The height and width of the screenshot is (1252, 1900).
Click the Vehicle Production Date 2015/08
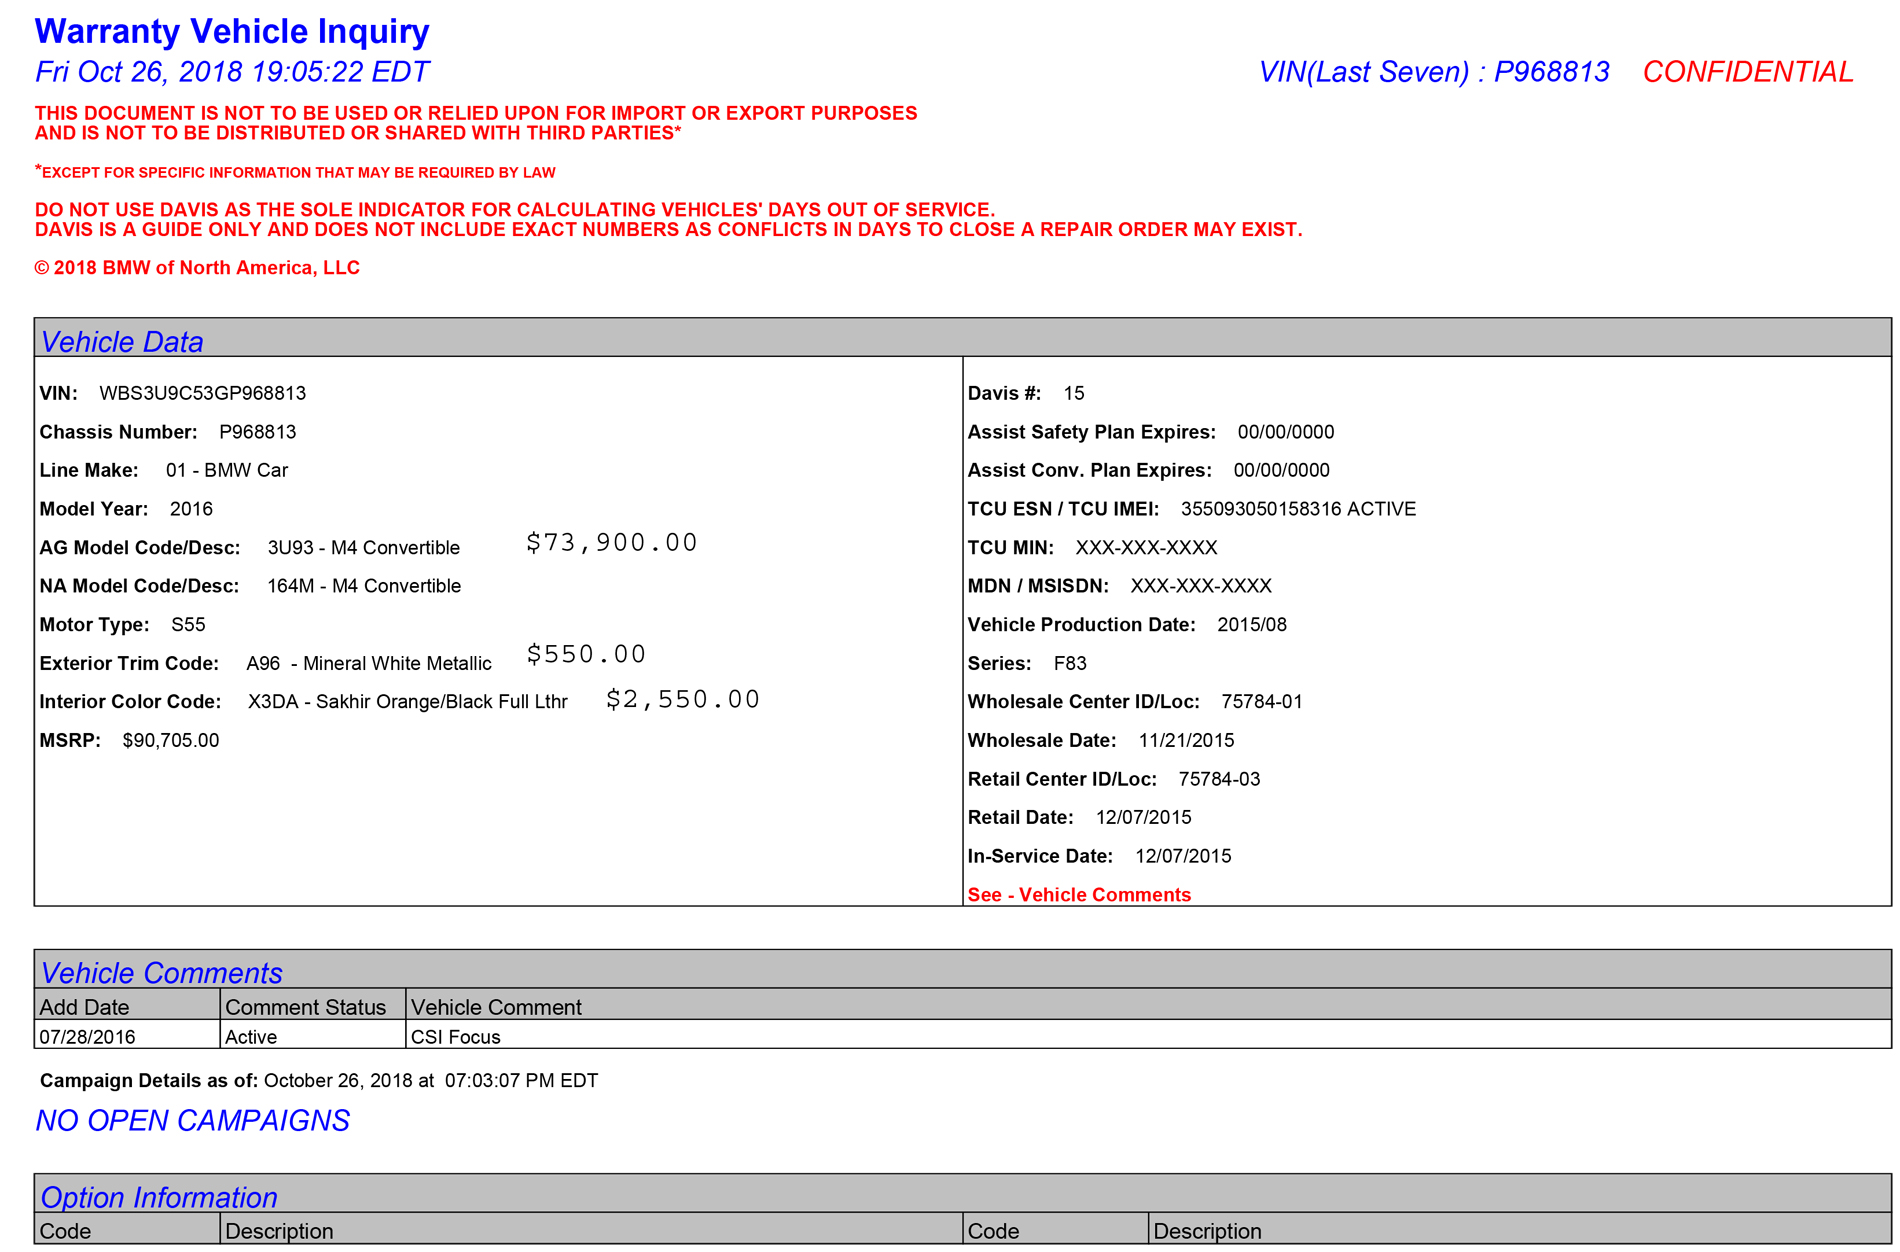(x=1252, y=625)
